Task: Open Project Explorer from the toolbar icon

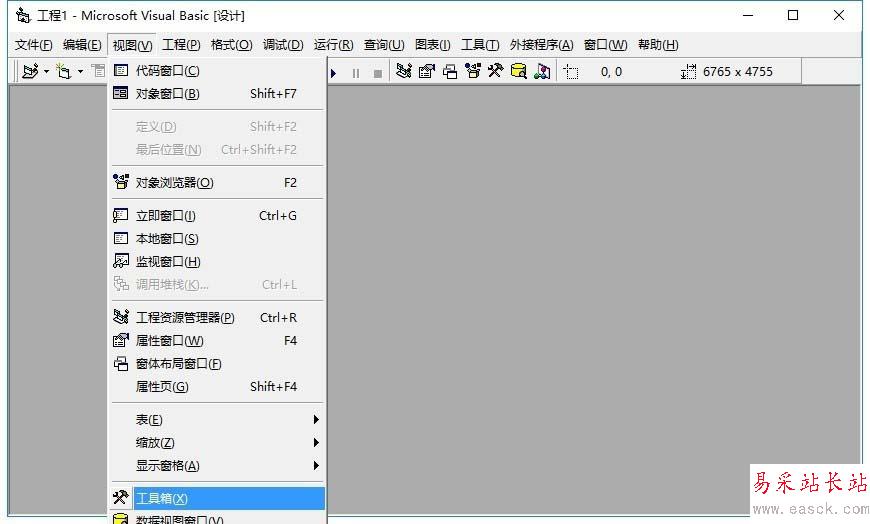Action: [x=404, y=71]
